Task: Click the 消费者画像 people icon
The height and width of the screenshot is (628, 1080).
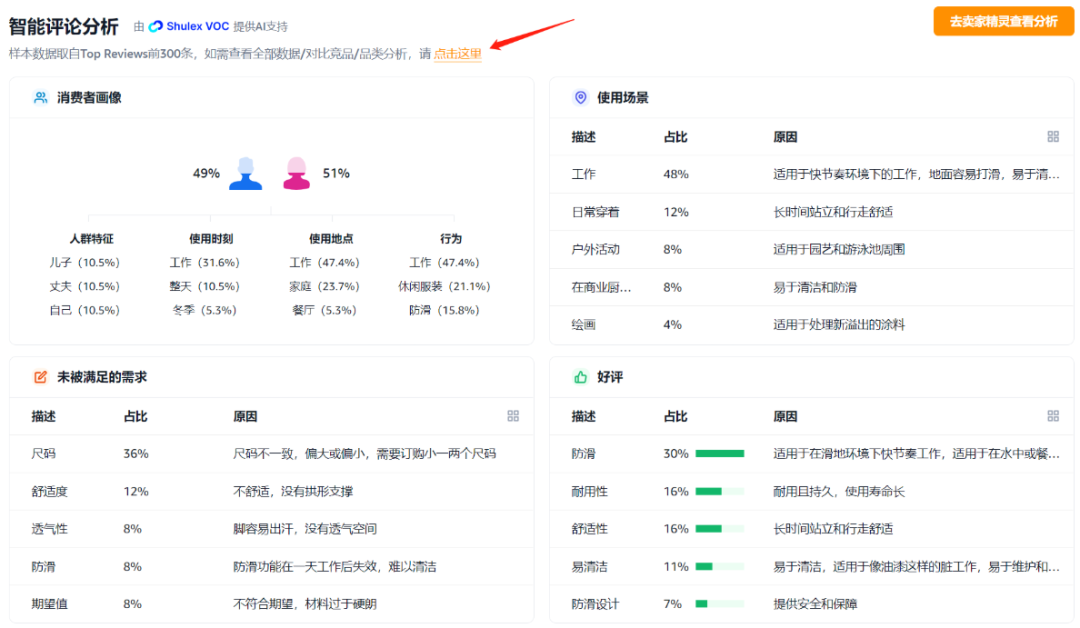Action: (x=41, y=97)
